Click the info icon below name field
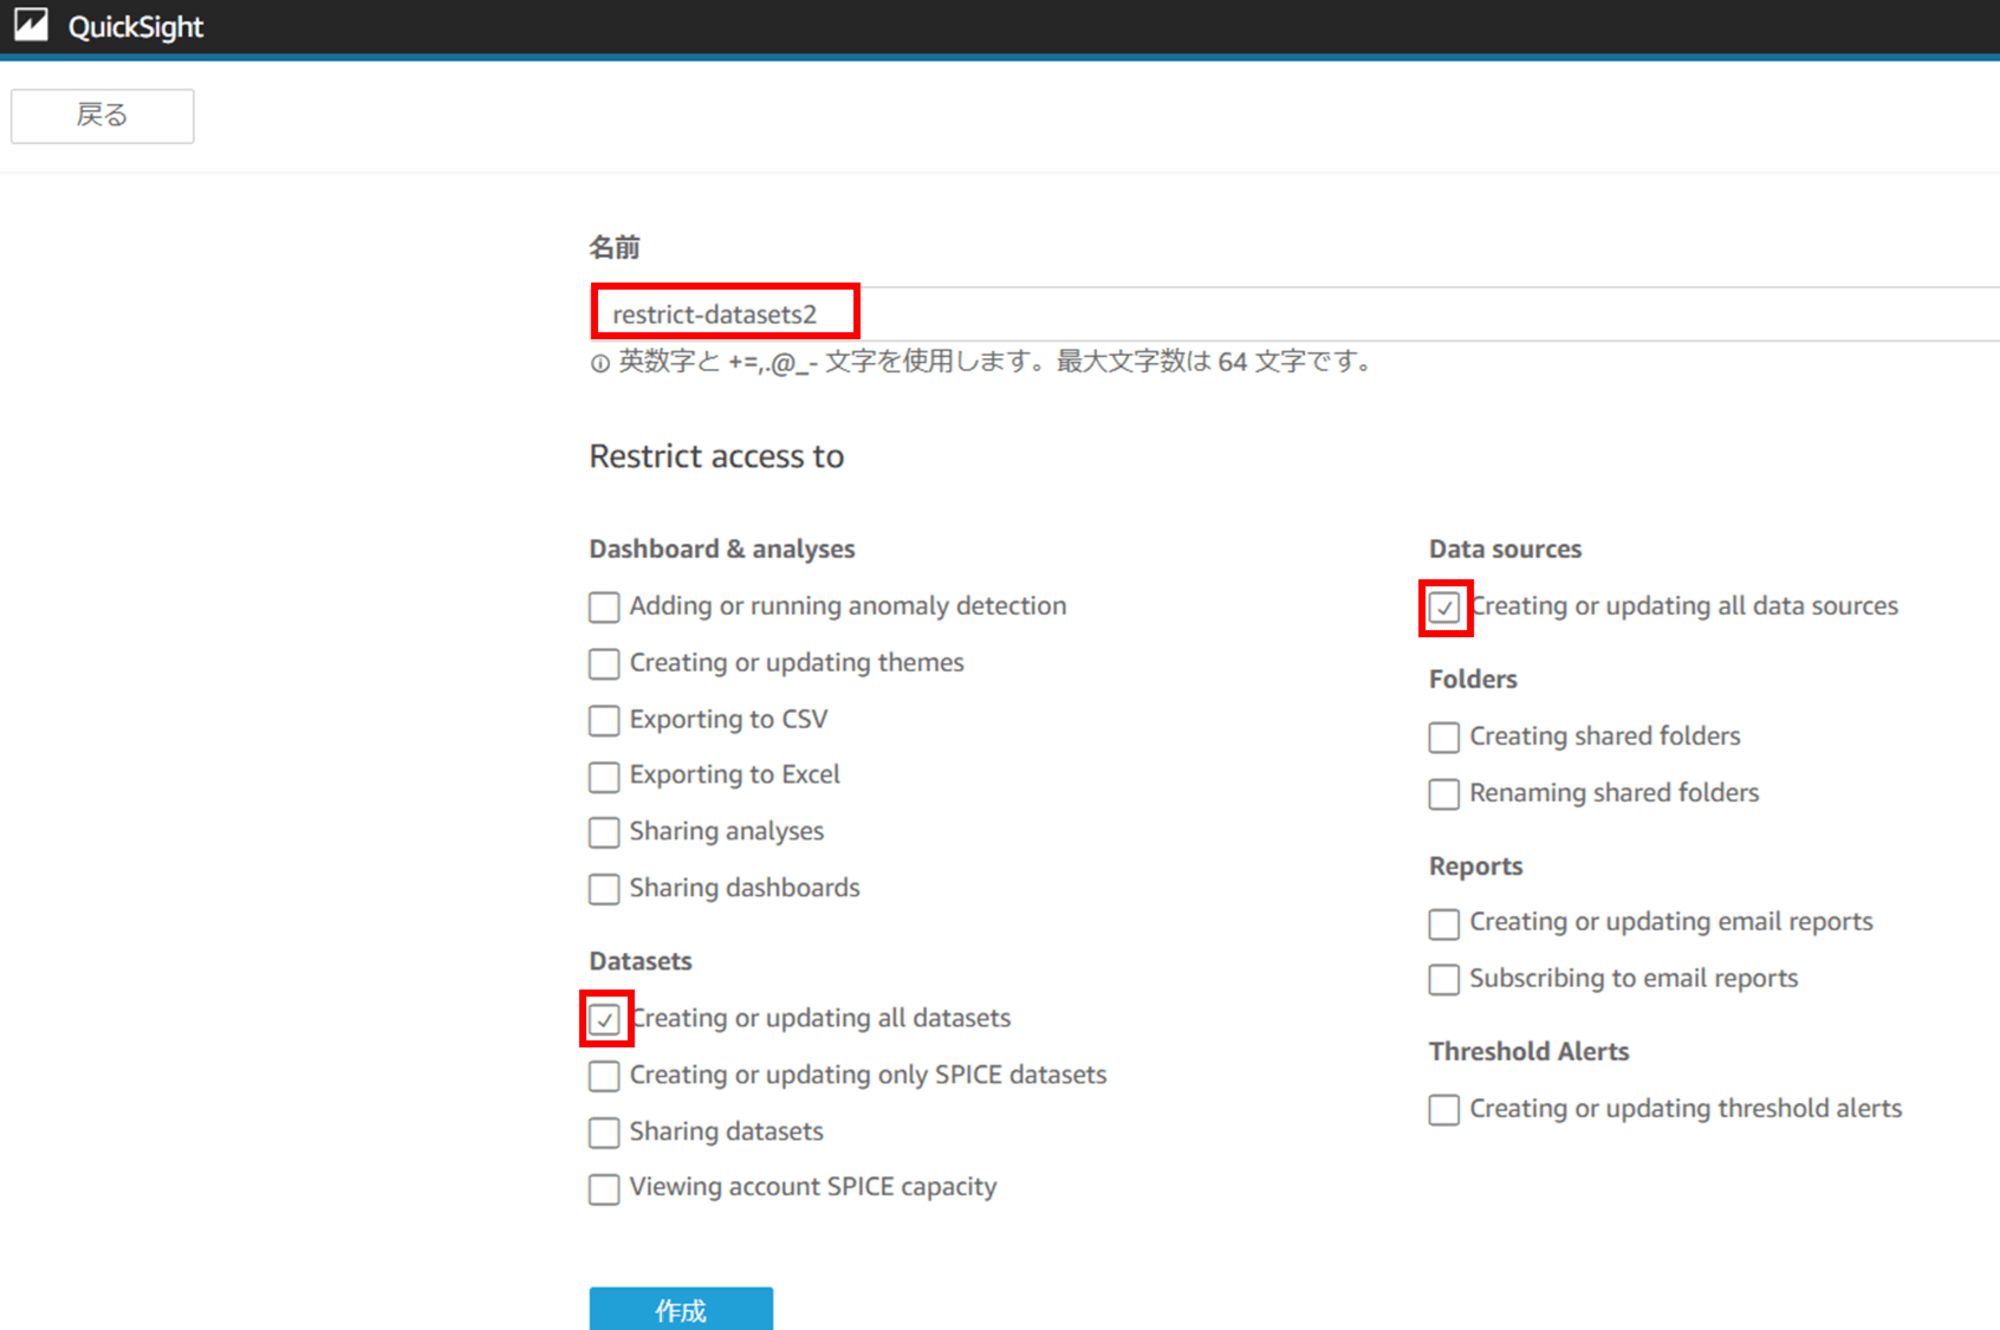This screenshot has height=1330, width=2000. 599,364
